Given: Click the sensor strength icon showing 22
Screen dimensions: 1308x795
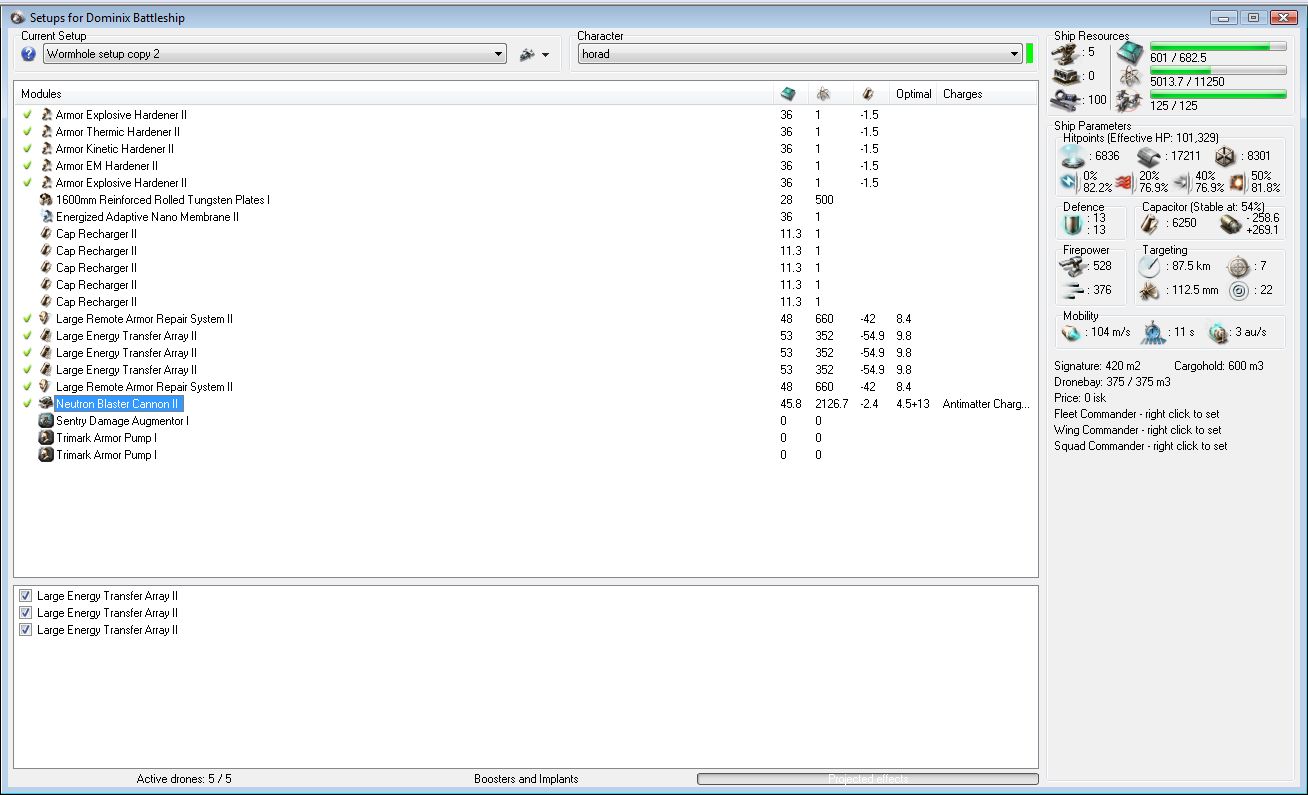Looking at the screenshot, I should point(1239,291).
